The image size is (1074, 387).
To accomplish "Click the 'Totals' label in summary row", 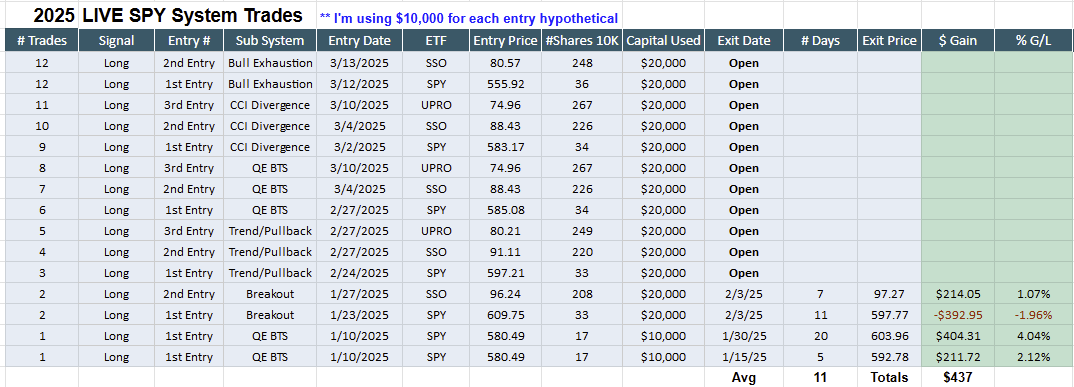I will pyautogui.click(x=890, y=377).
